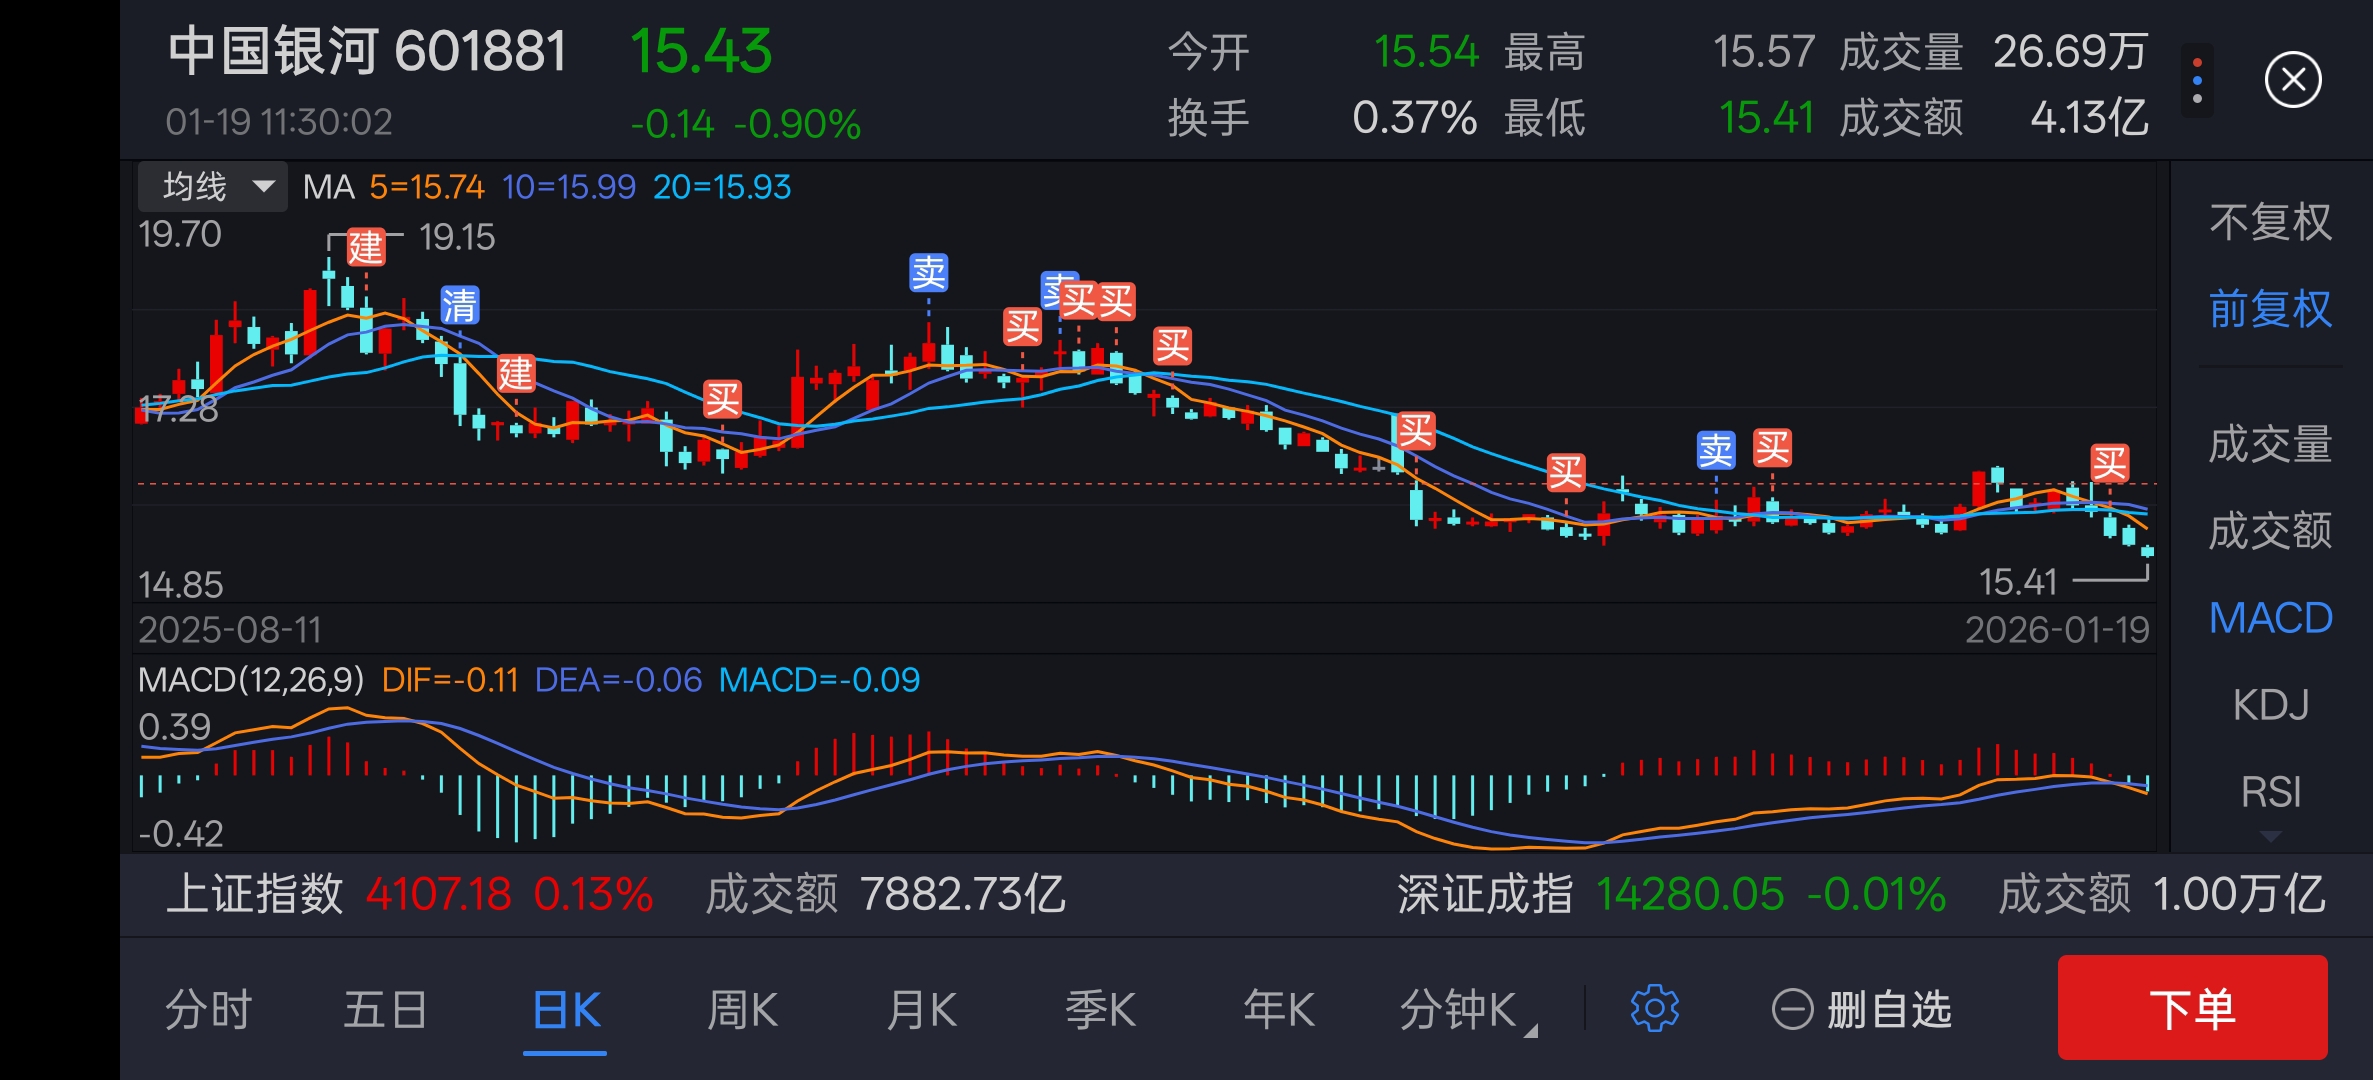This screenshot has width=2373, height=1080.
Task: Show the 成交量 volume indicator
Action: tap(2270, 444)
